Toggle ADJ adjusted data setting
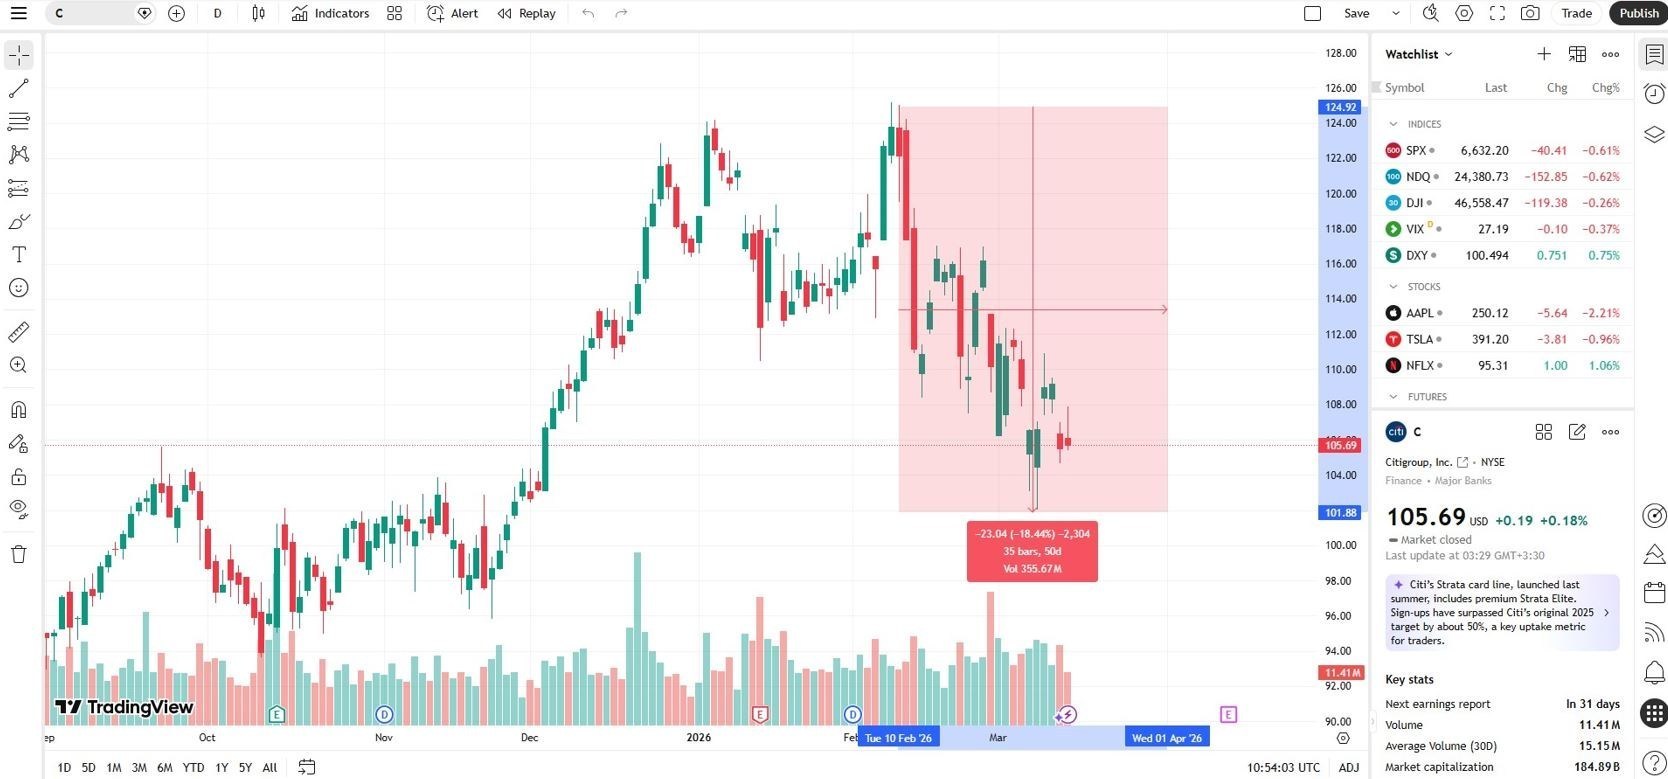 pos(1349,767)
